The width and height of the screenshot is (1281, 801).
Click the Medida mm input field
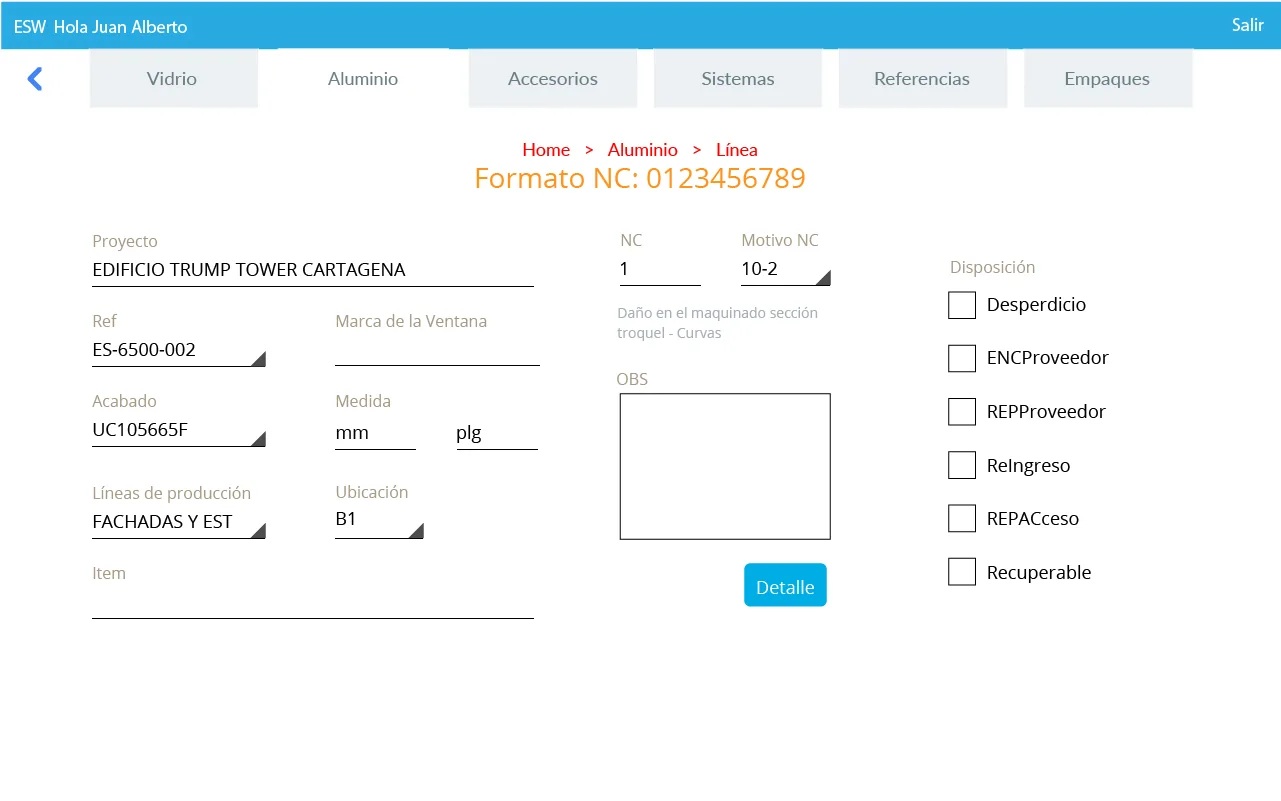tap(375, 434)
